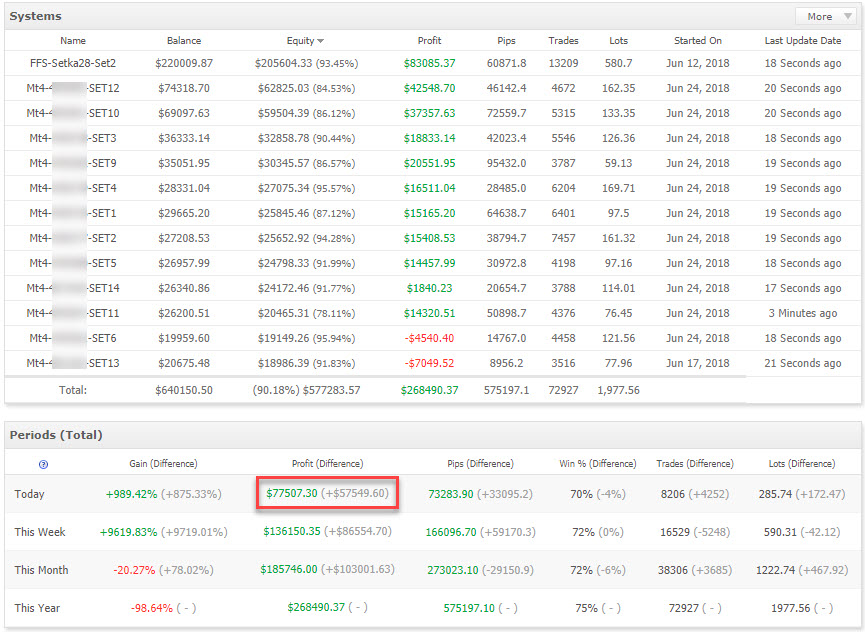Click the Win % (Difference) column header
865x632 pixels.
(597, 464)
